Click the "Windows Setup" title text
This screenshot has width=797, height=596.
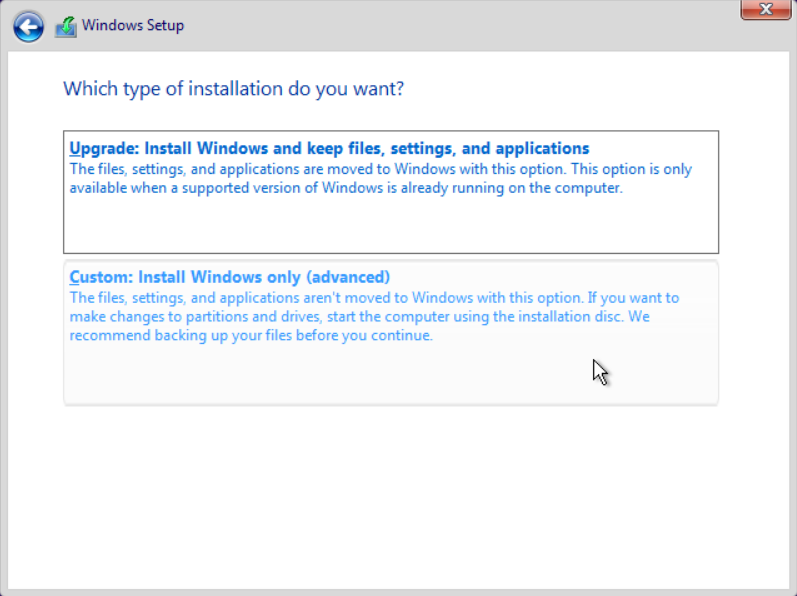pyautogui.click(x=133, y=25)
